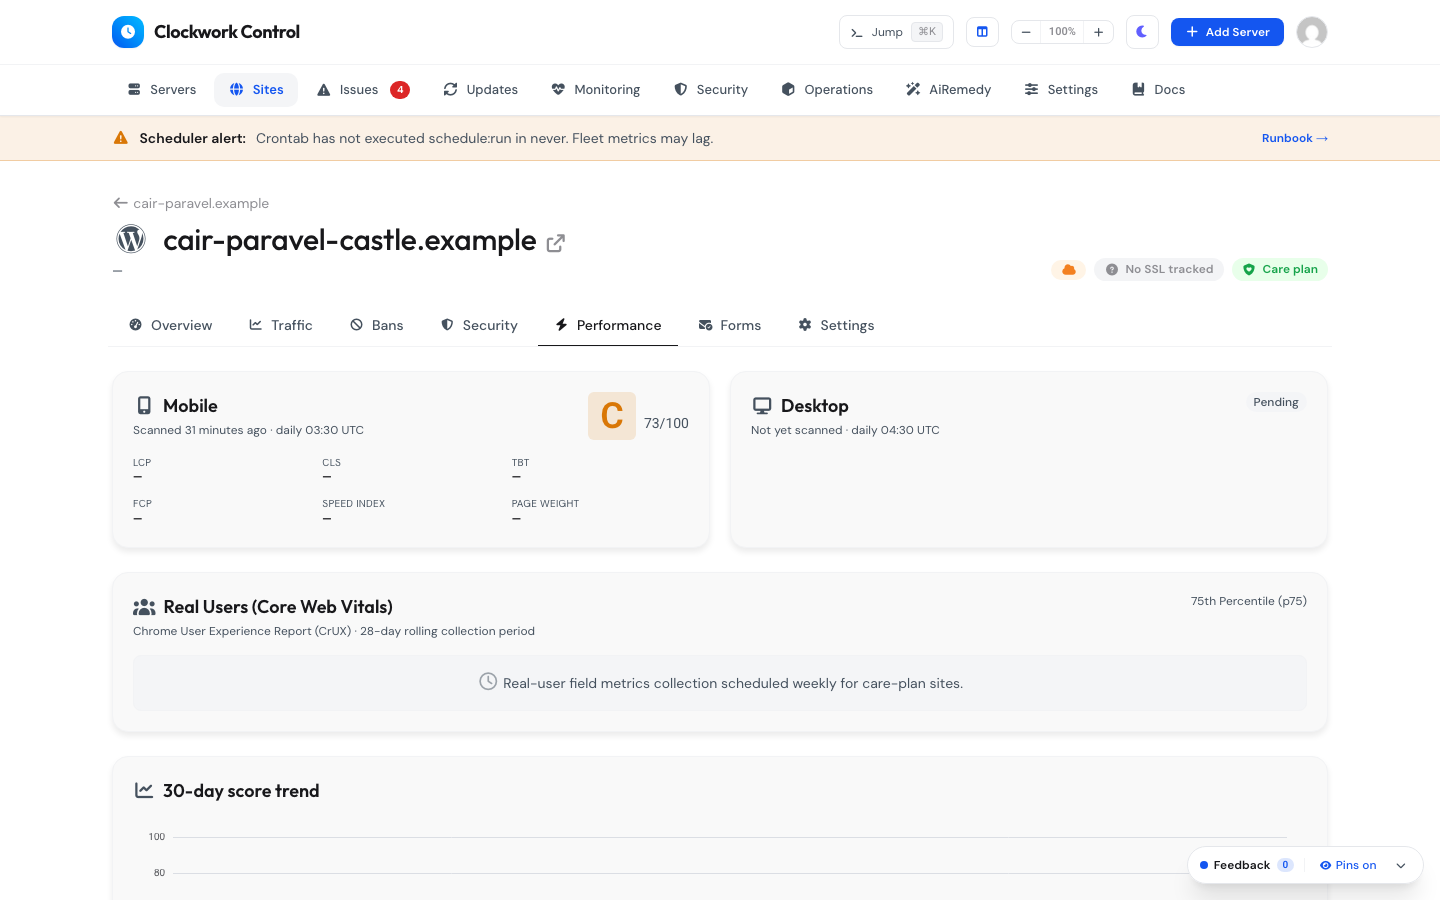Open the Operations section
This screenshot has height=900, width=1440.
pos(827,90)
